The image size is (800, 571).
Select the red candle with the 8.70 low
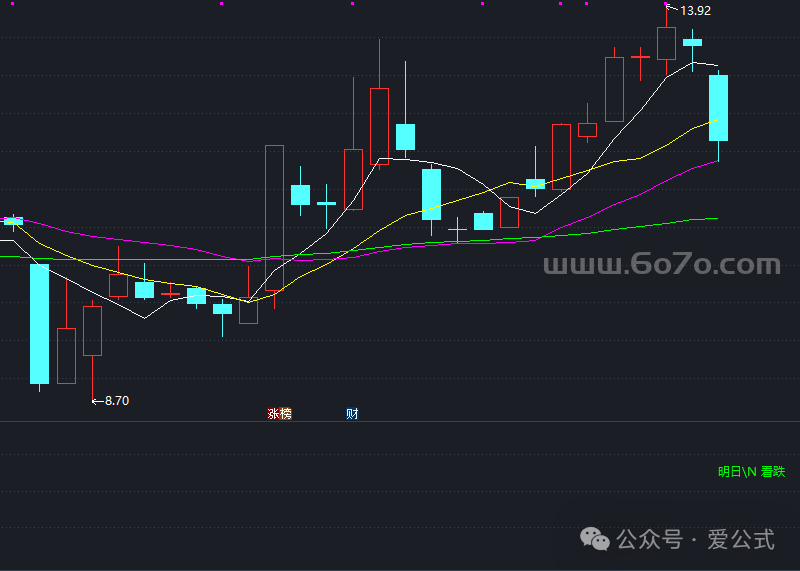pyautogui.click(x=92, y=330)
